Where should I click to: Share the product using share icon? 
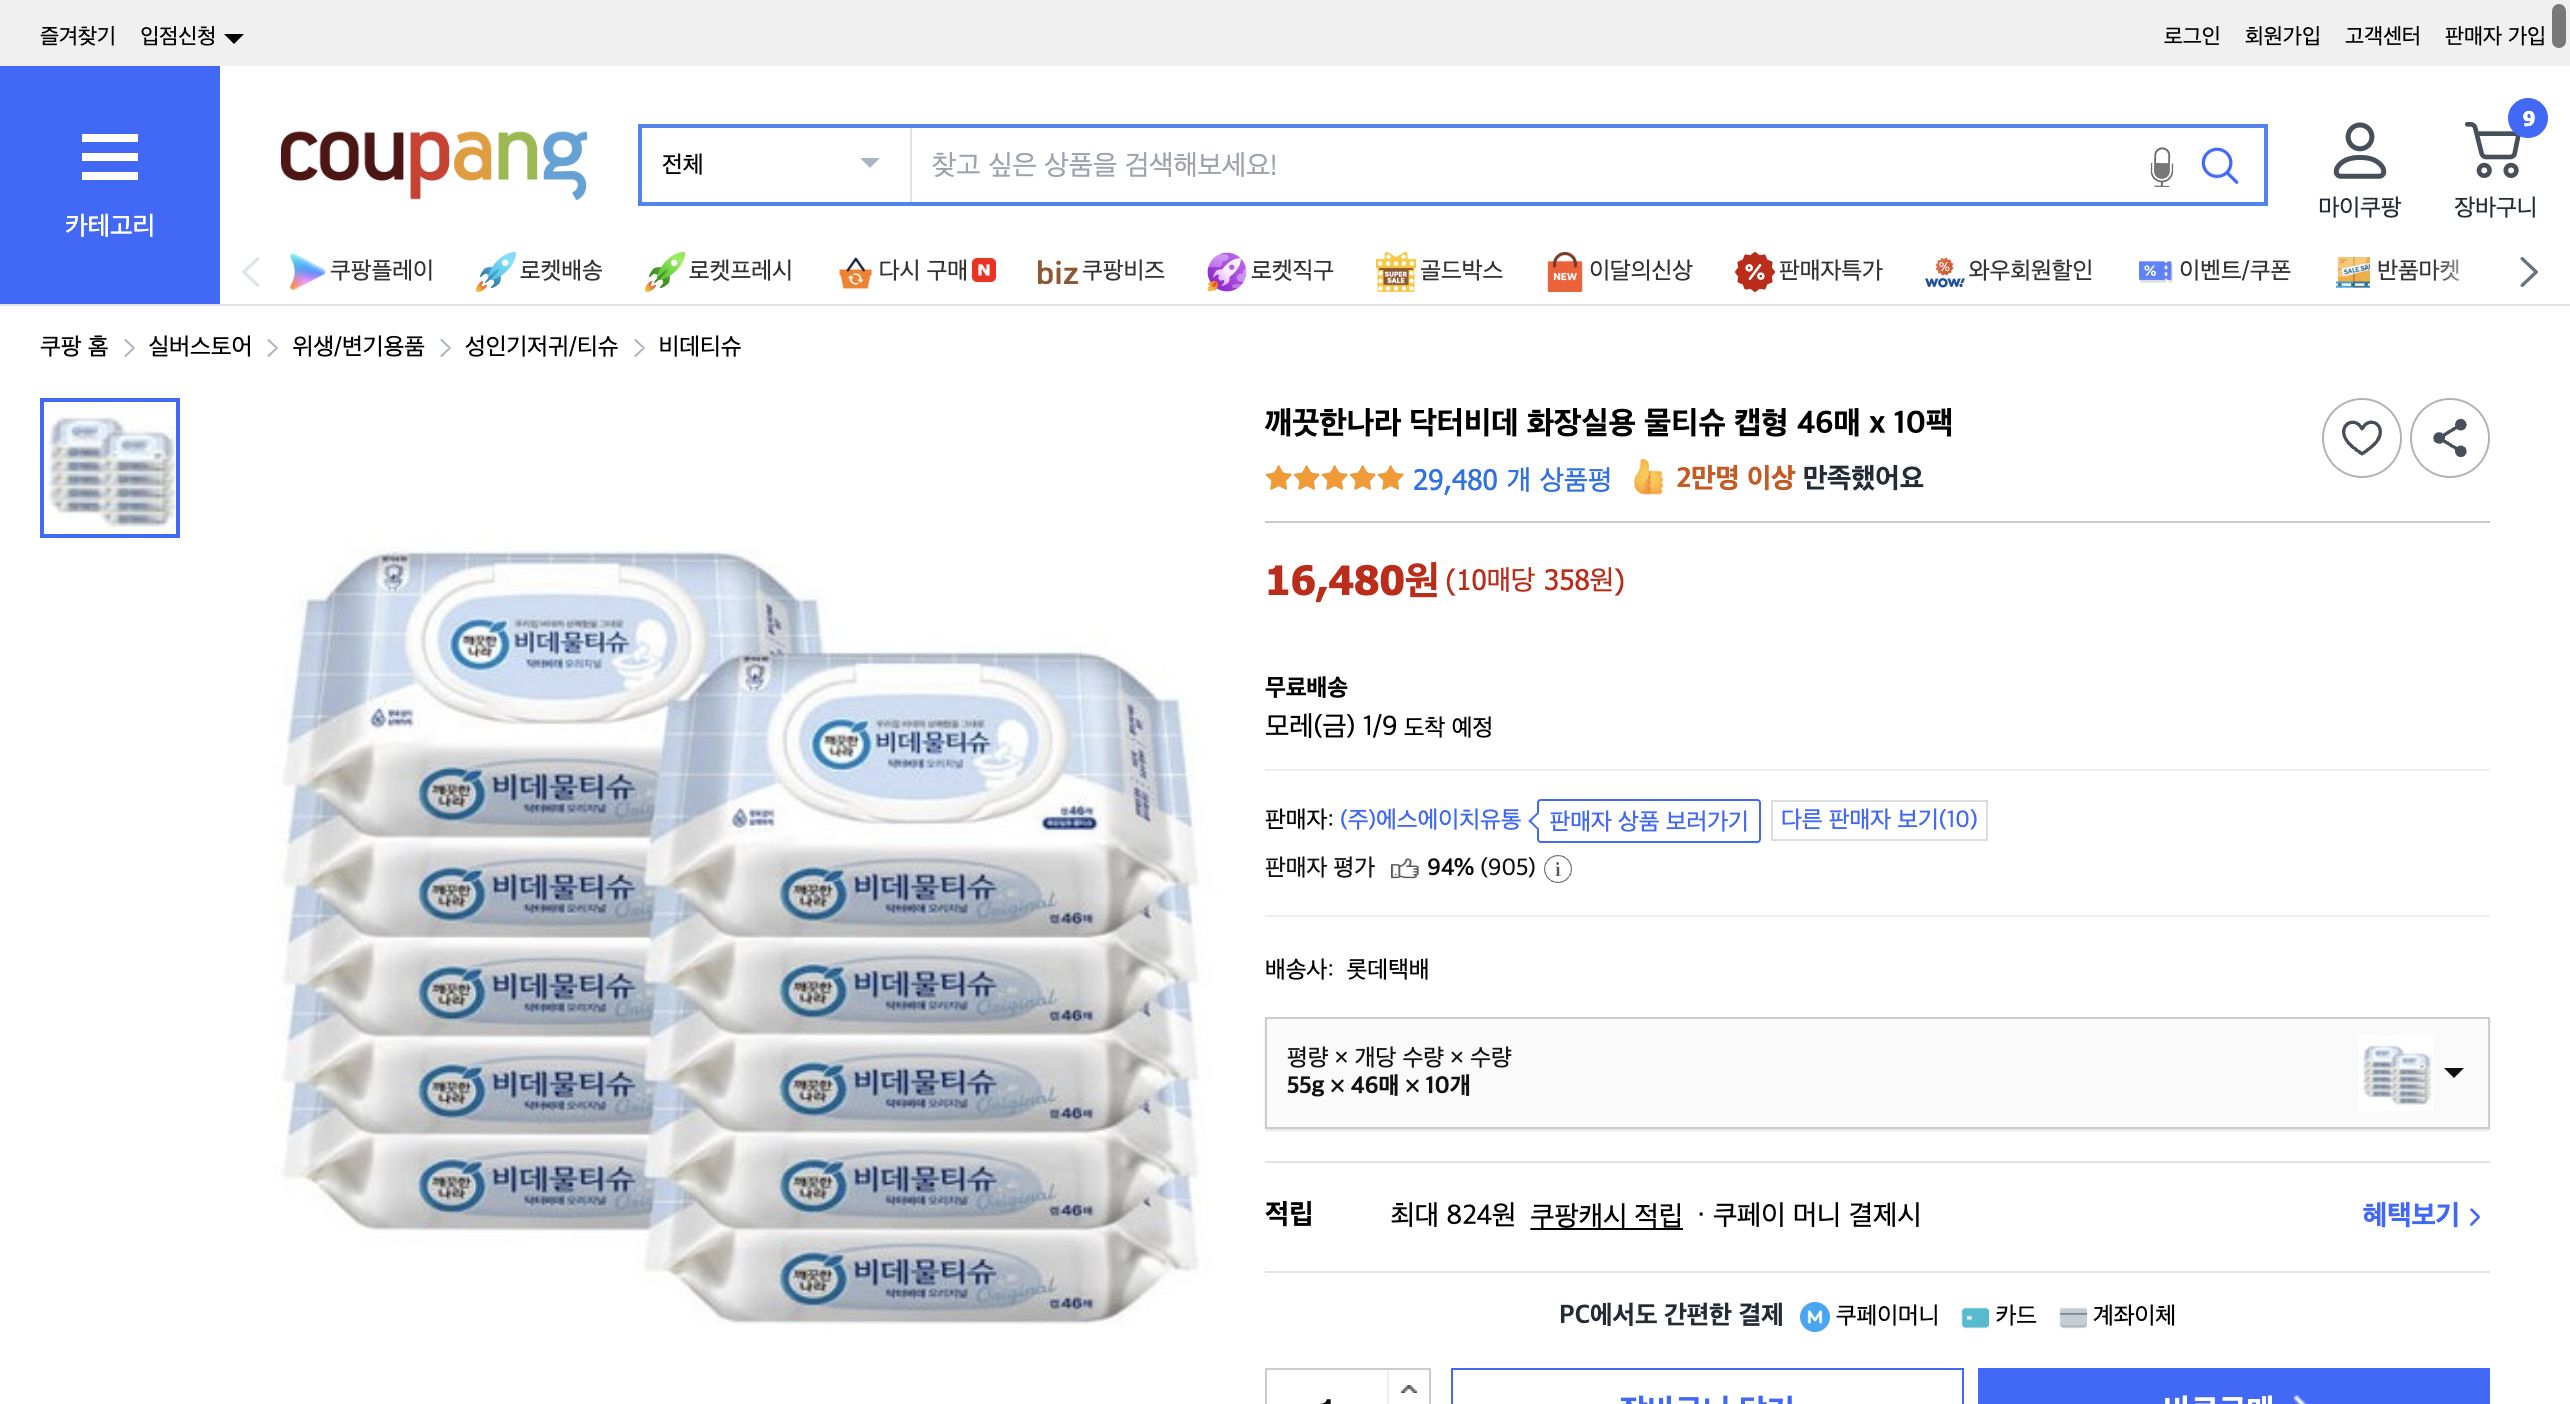(2450, 437)
